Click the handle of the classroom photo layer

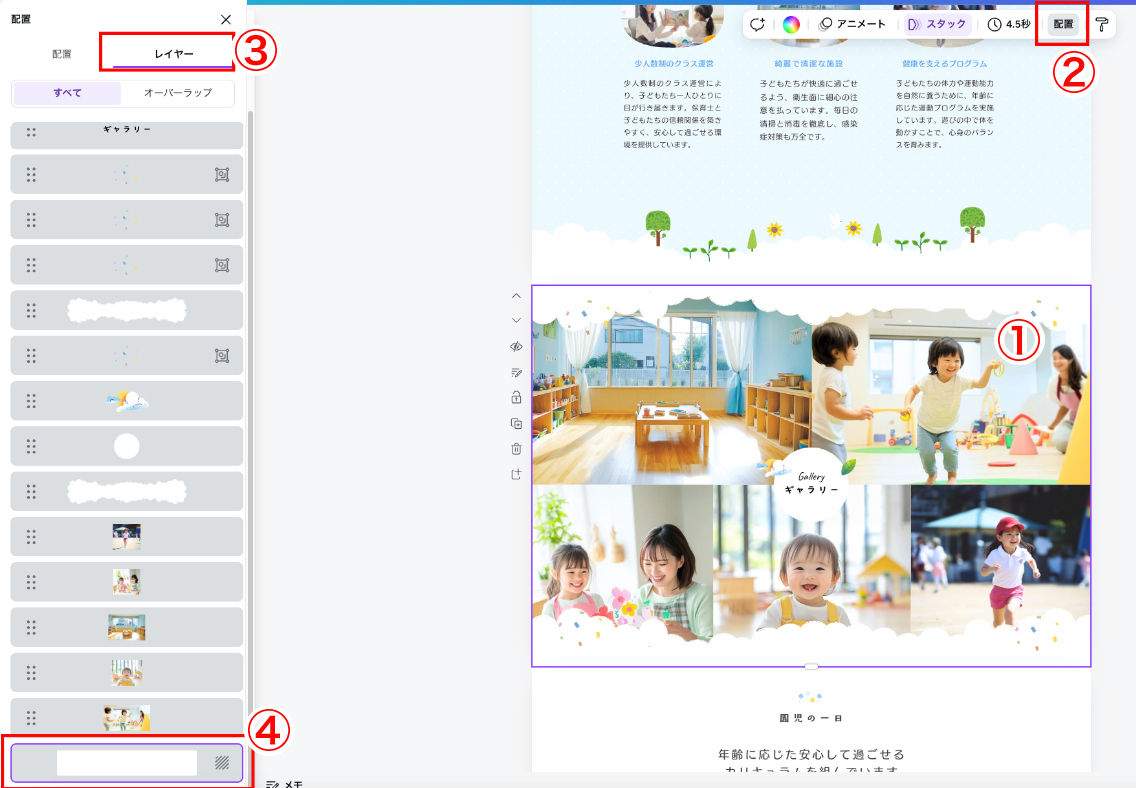[31, 627]
